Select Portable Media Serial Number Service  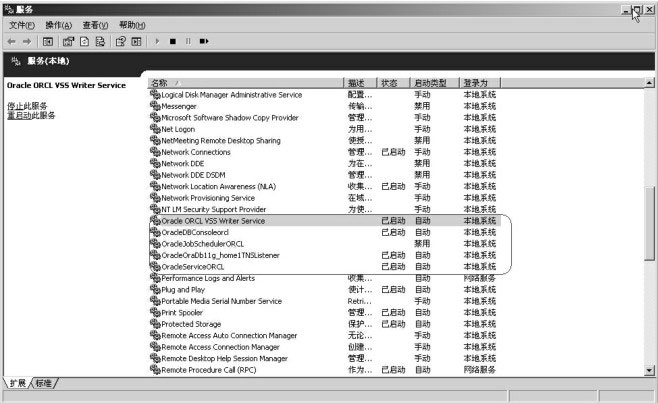(x=222, y=301)
